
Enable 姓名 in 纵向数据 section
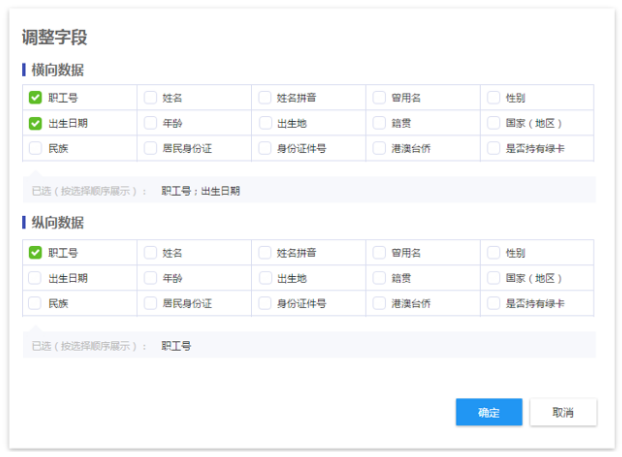[150, 253]
